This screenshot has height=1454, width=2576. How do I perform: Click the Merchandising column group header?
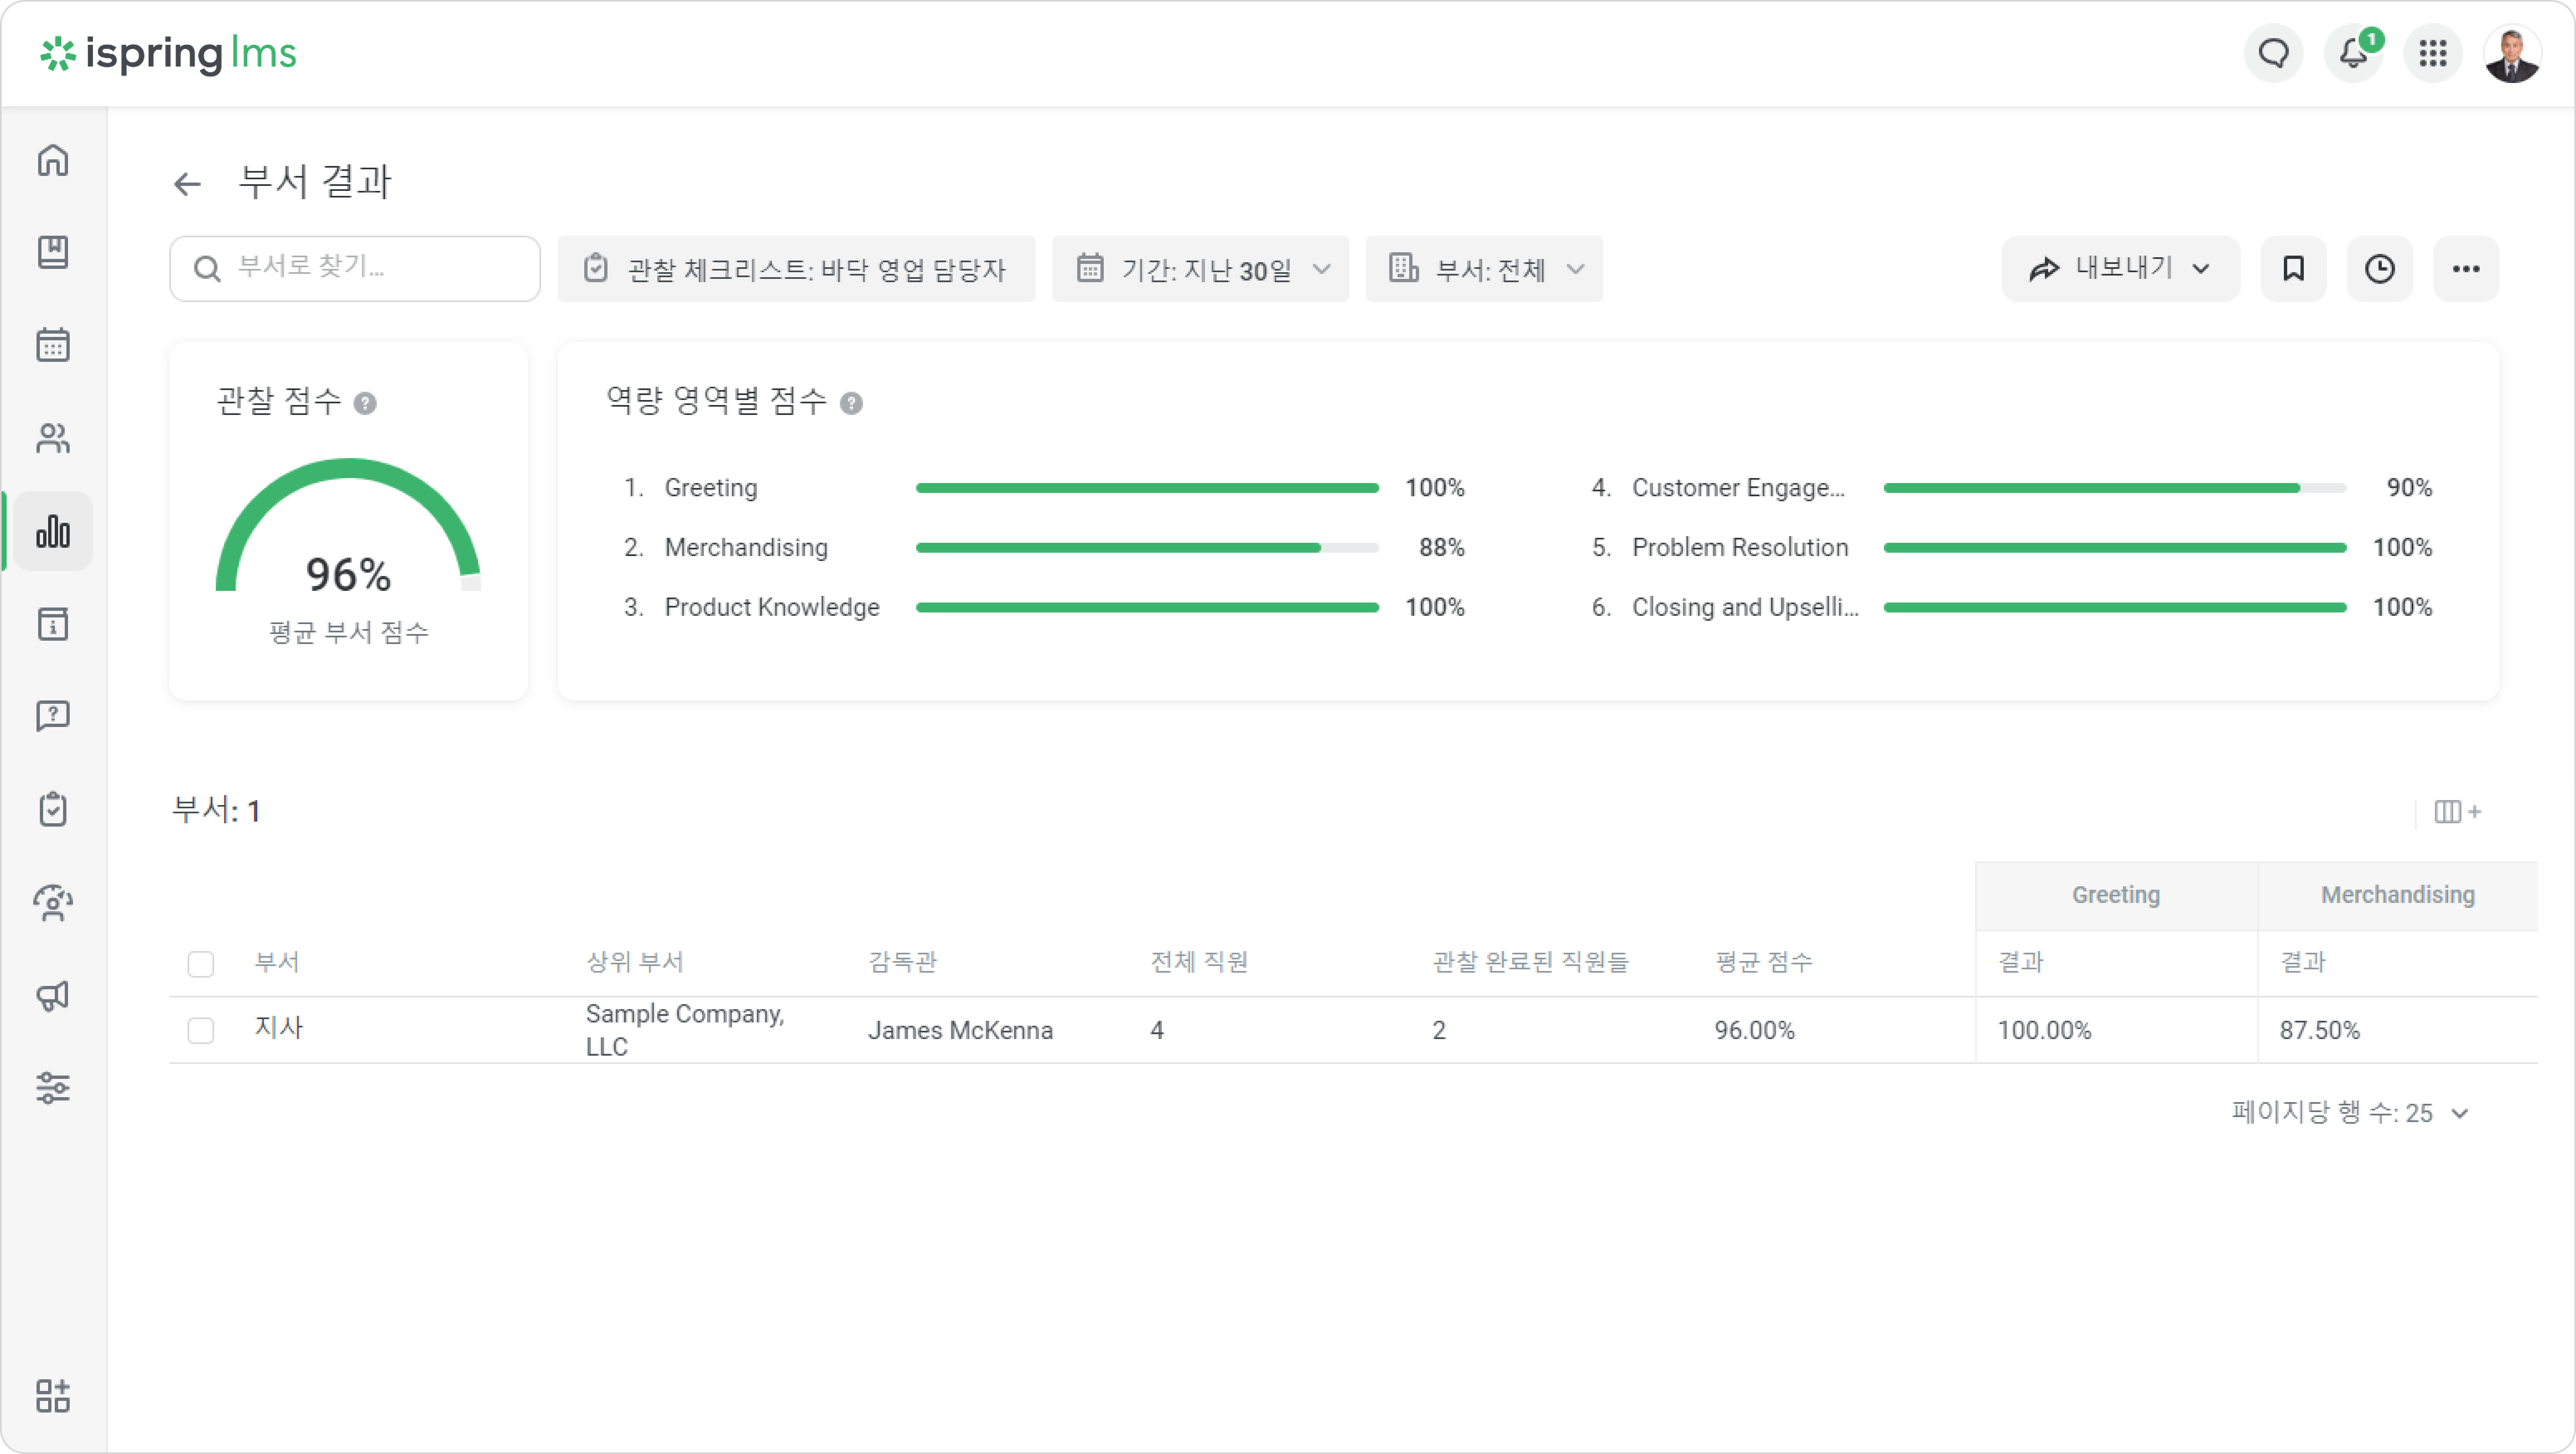click(2398, 895)
